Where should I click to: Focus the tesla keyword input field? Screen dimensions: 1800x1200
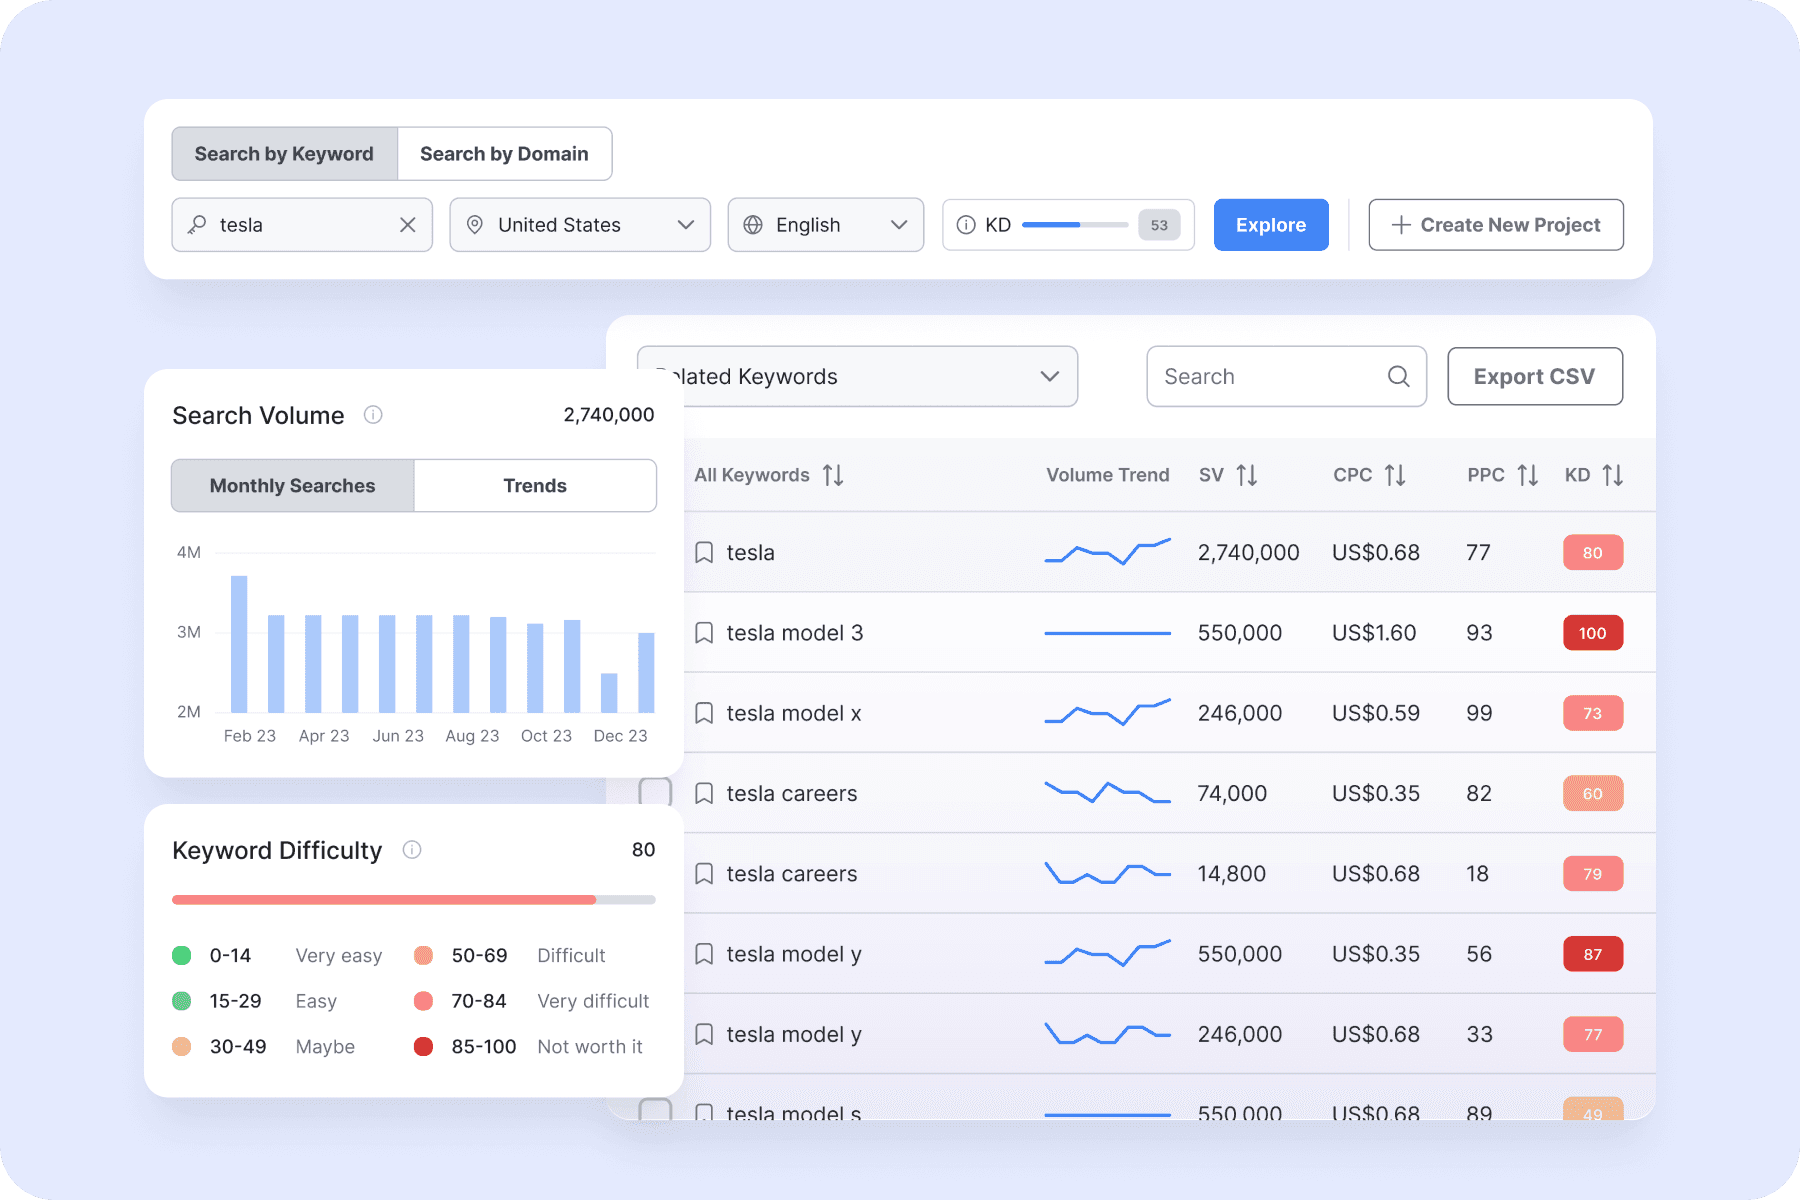pos(302,225)
